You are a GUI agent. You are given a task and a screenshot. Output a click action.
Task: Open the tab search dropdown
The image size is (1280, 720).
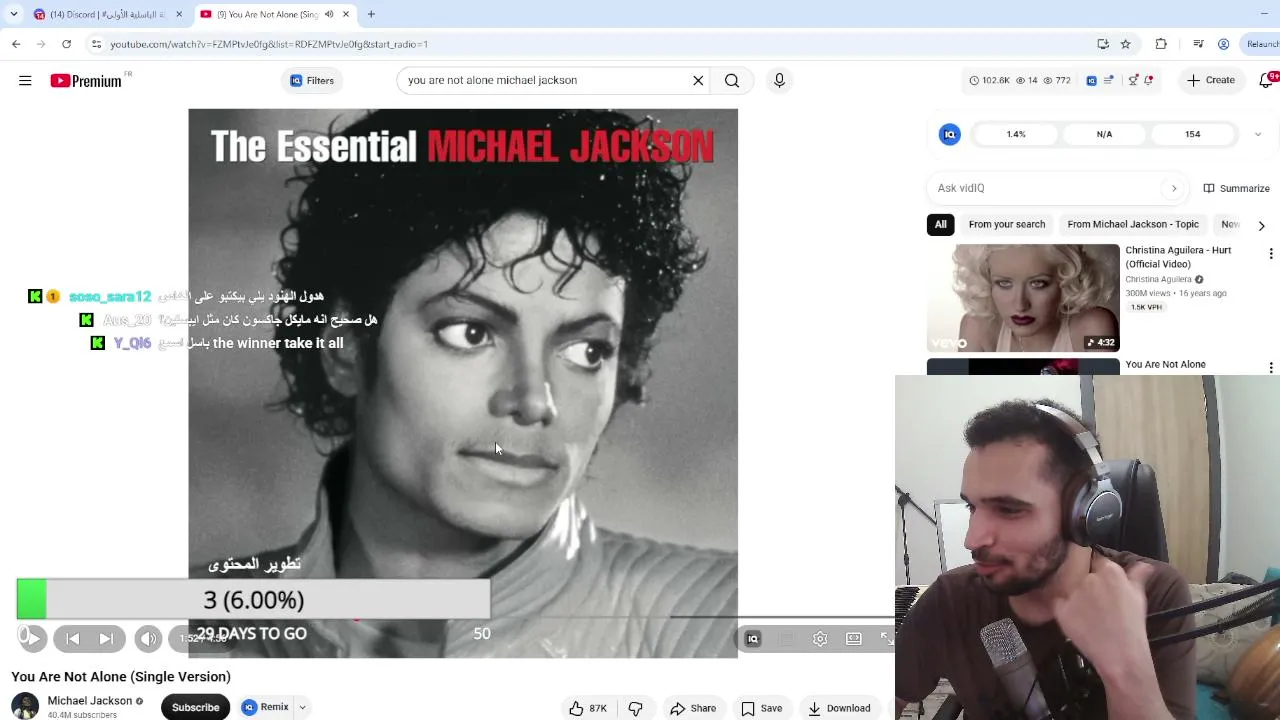[x=13, y=14]
